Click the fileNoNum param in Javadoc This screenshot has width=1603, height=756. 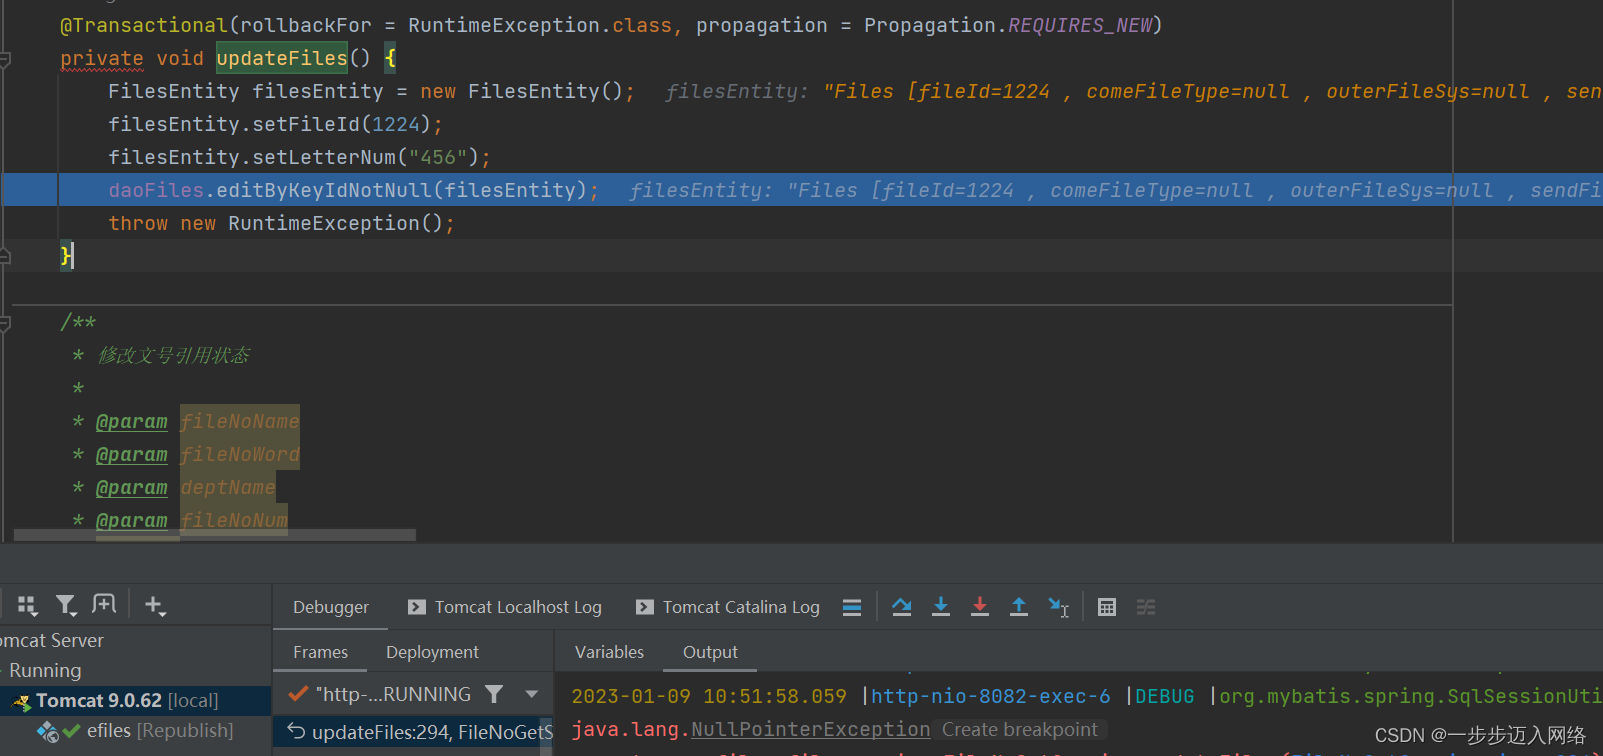click(x=234, y=520)
